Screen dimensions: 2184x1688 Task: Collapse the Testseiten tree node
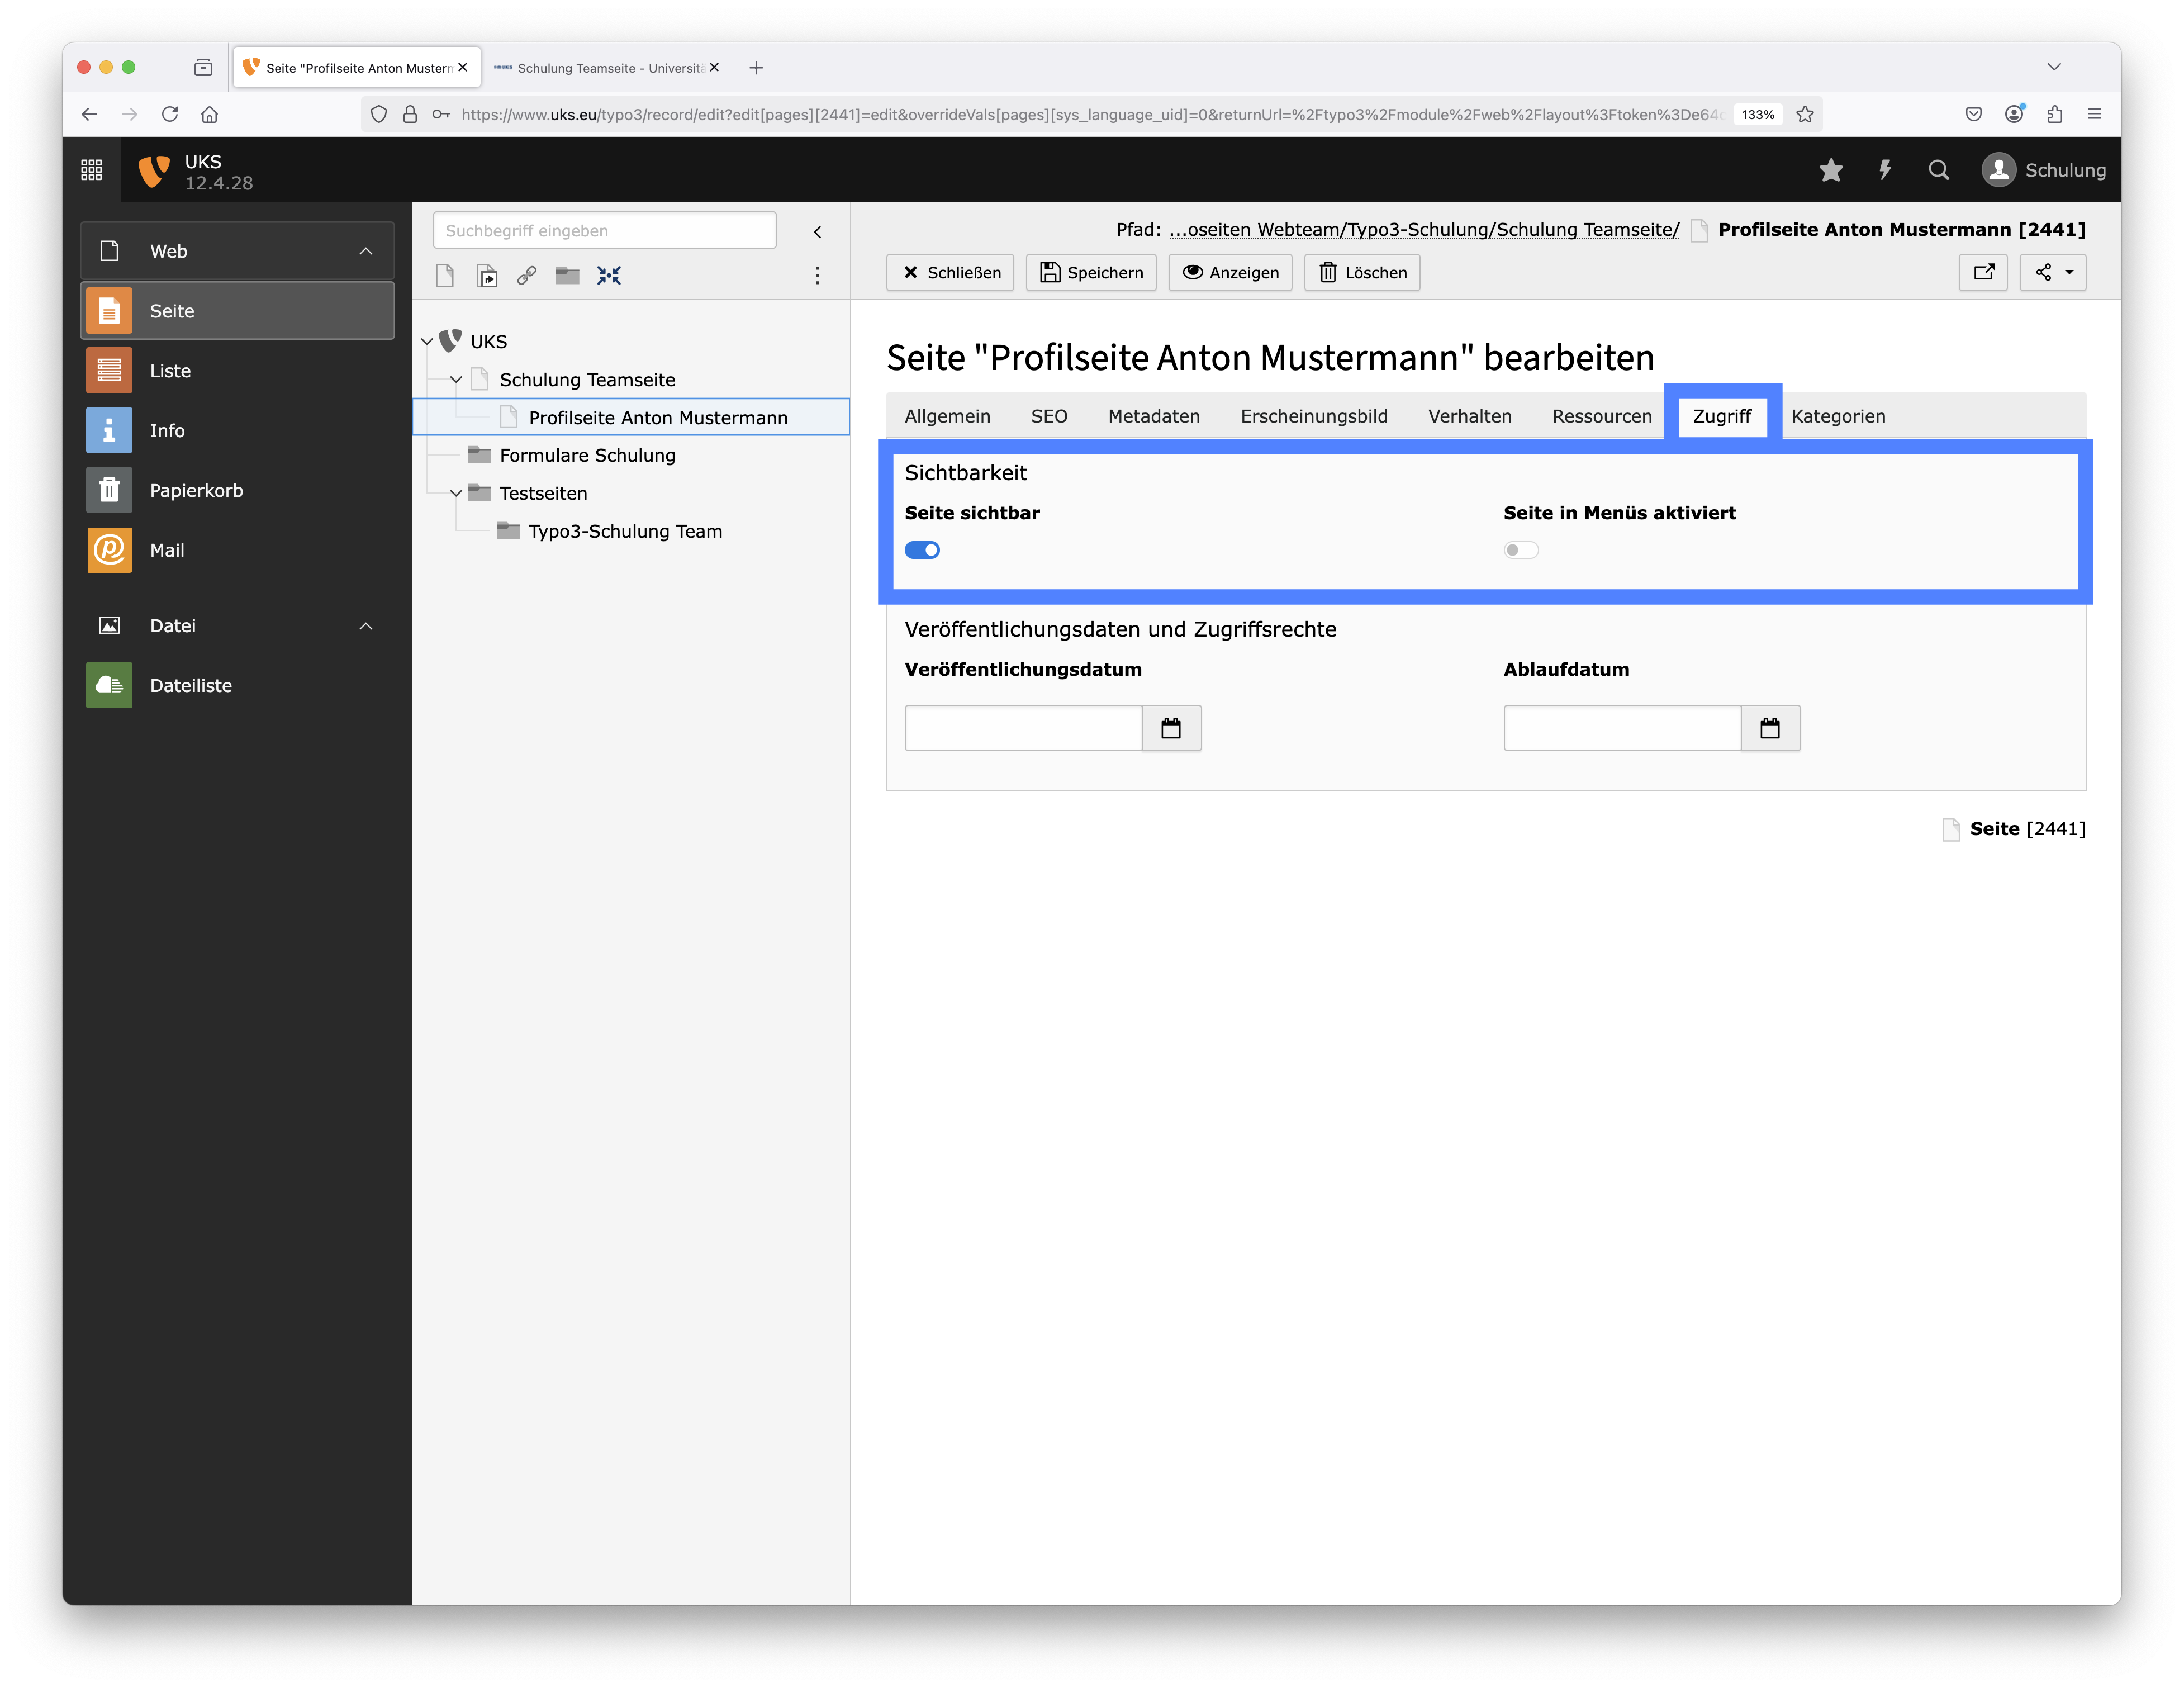(456, 493)
